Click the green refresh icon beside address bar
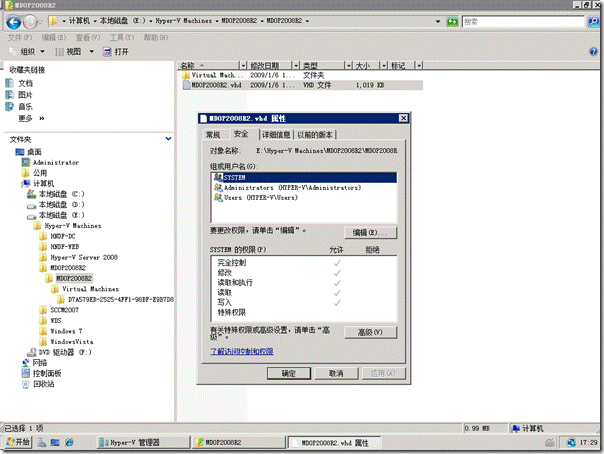Viewport: 604px width, 454px height. click(x=452, y=22)
